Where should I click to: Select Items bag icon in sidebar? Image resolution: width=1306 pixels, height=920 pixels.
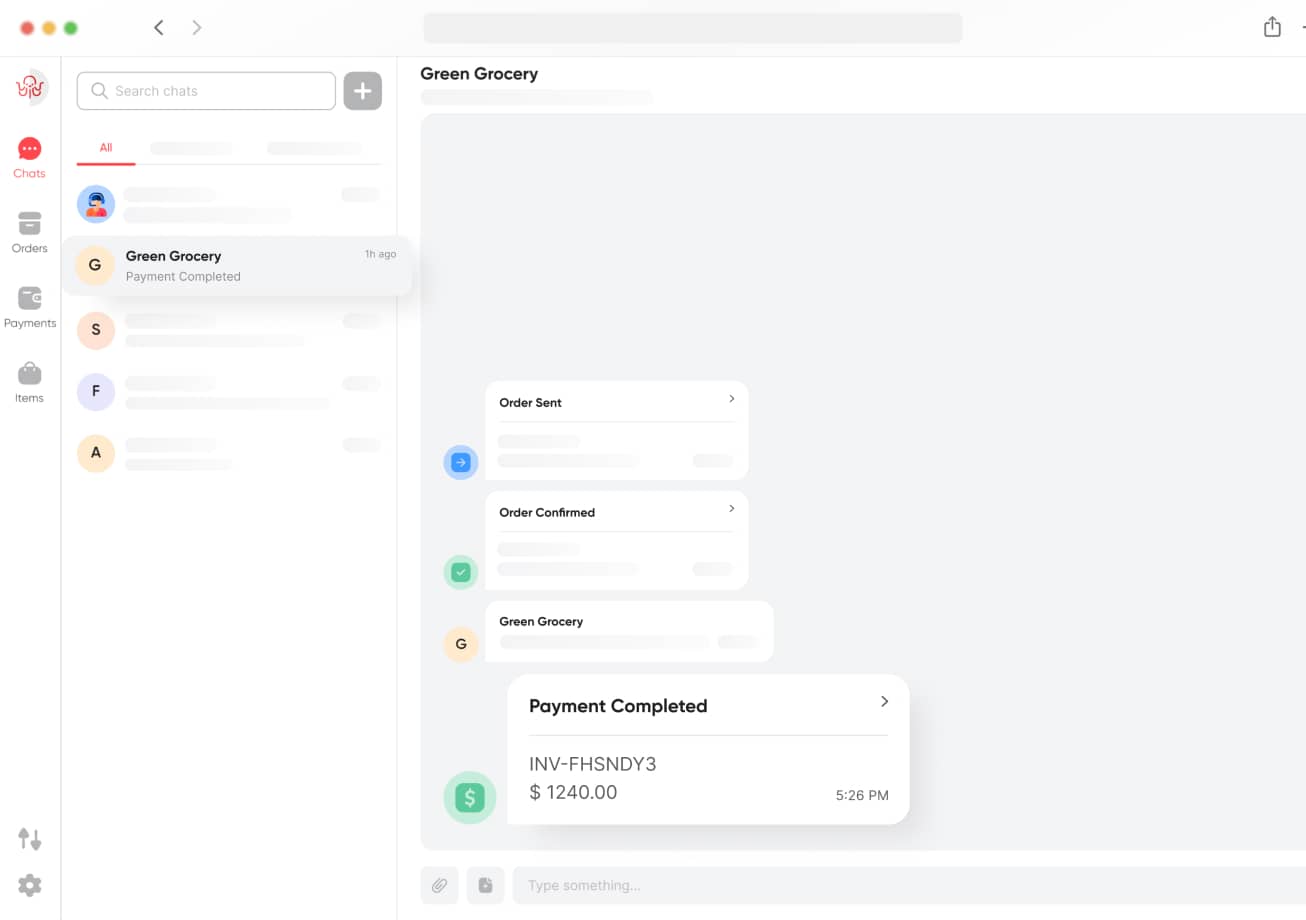[29, 381]
